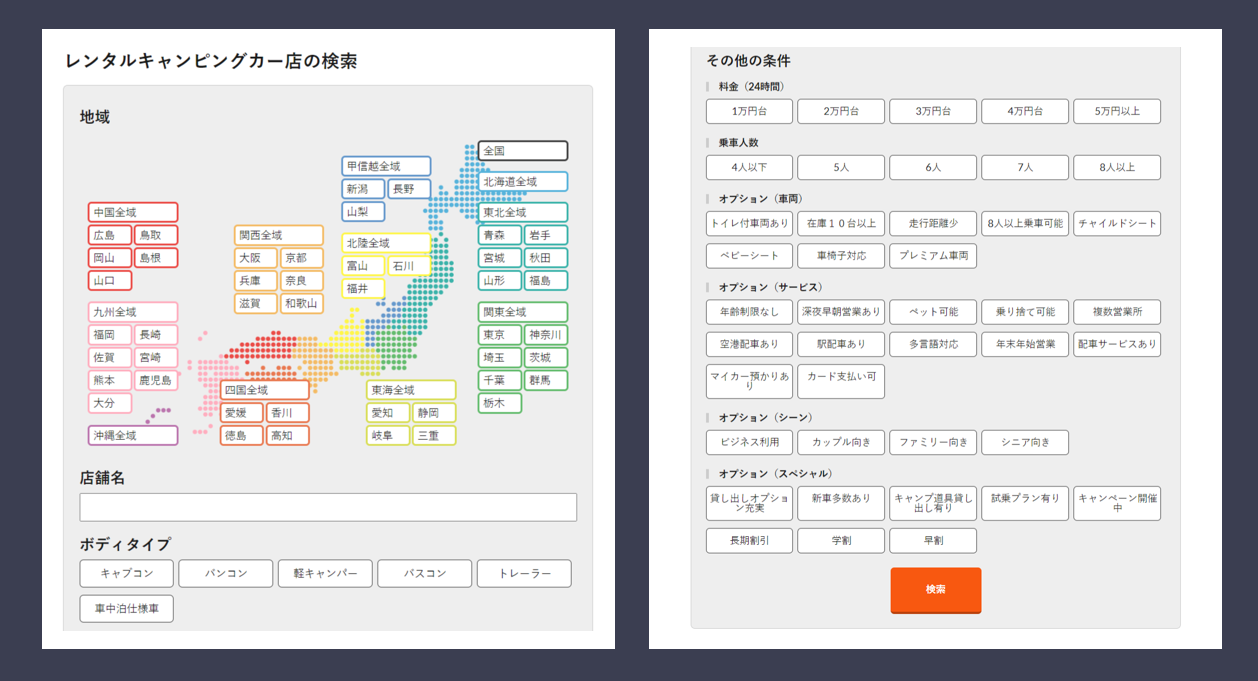The image size is (1258, 681).
Task: Select 福岡 in the Kyushu group
Action: click(110, 335)
